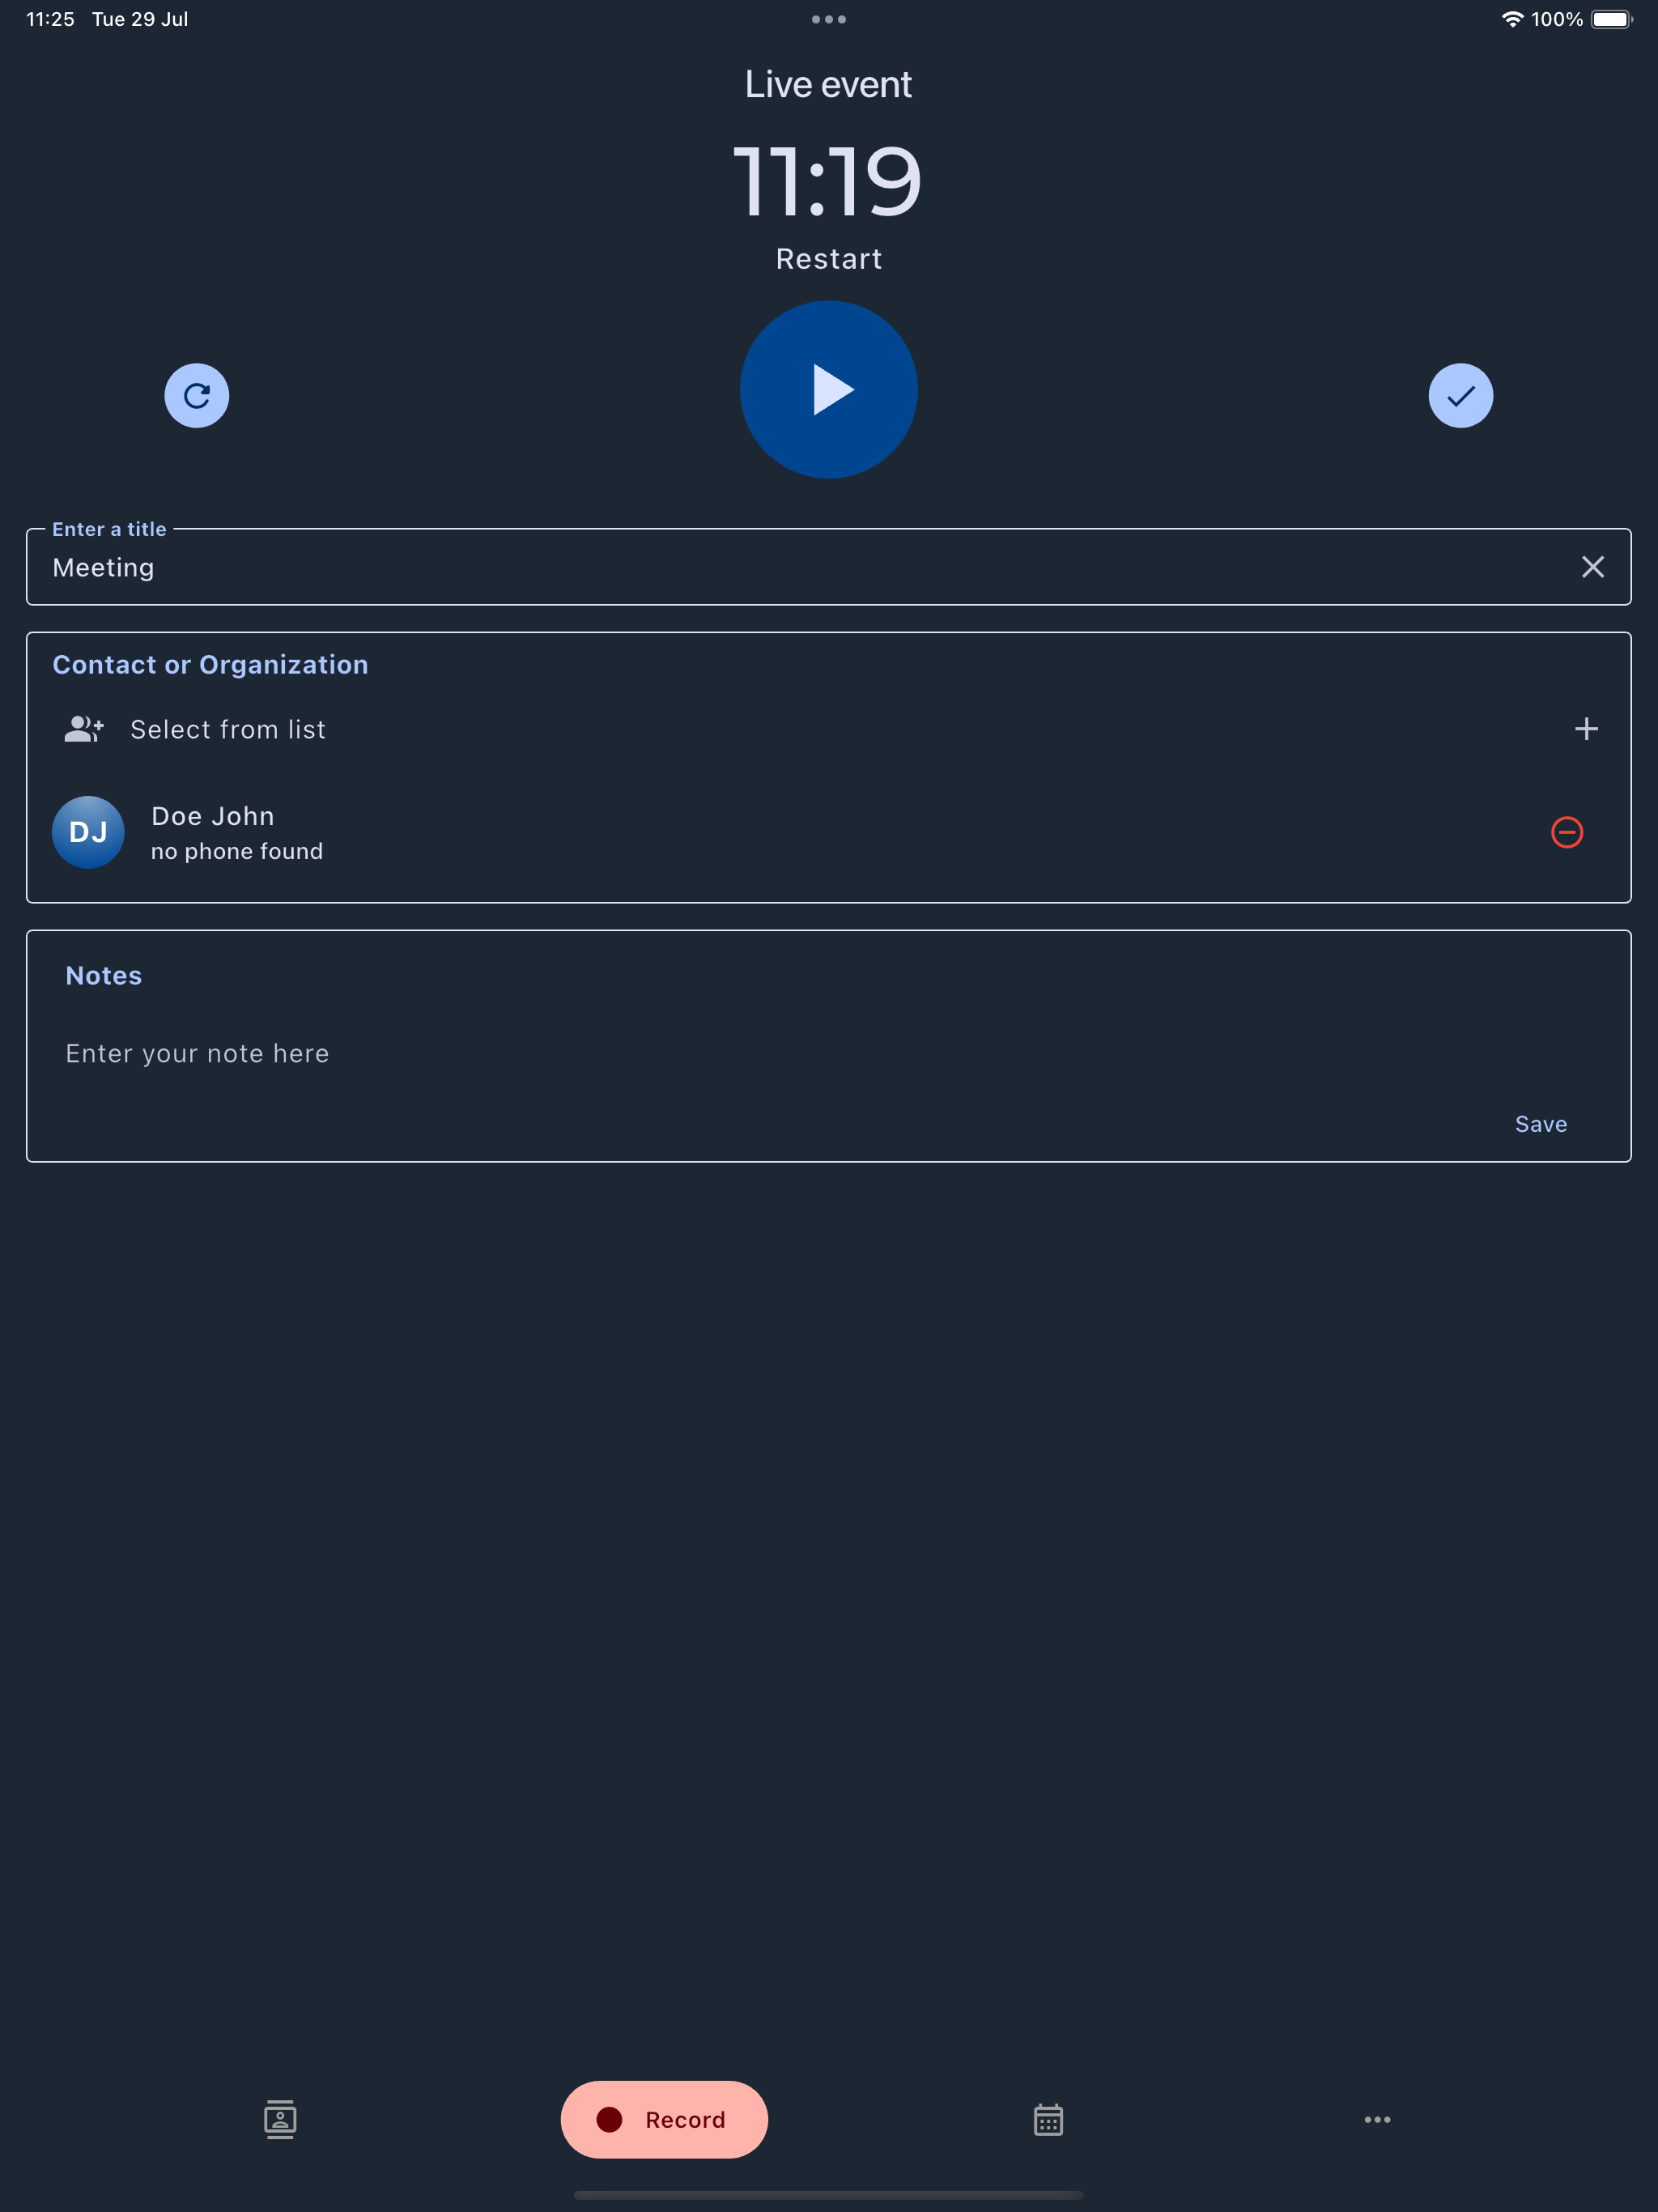This screenshot has width=1658, height=2212.
Task: Tap the Restart label under timer
Action: click(828, 259)
